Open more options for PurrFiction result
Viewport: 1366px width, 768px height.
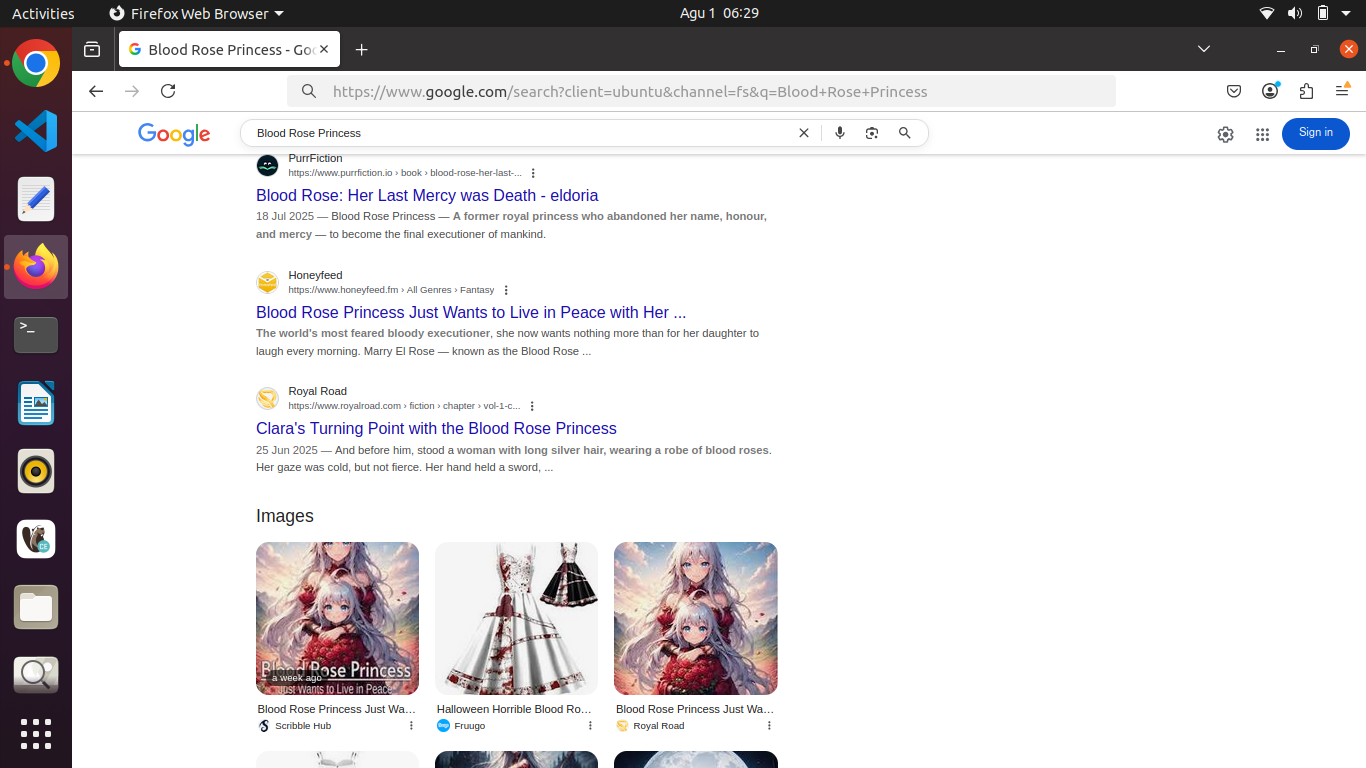pyautogui.click(x=533, y=173)
